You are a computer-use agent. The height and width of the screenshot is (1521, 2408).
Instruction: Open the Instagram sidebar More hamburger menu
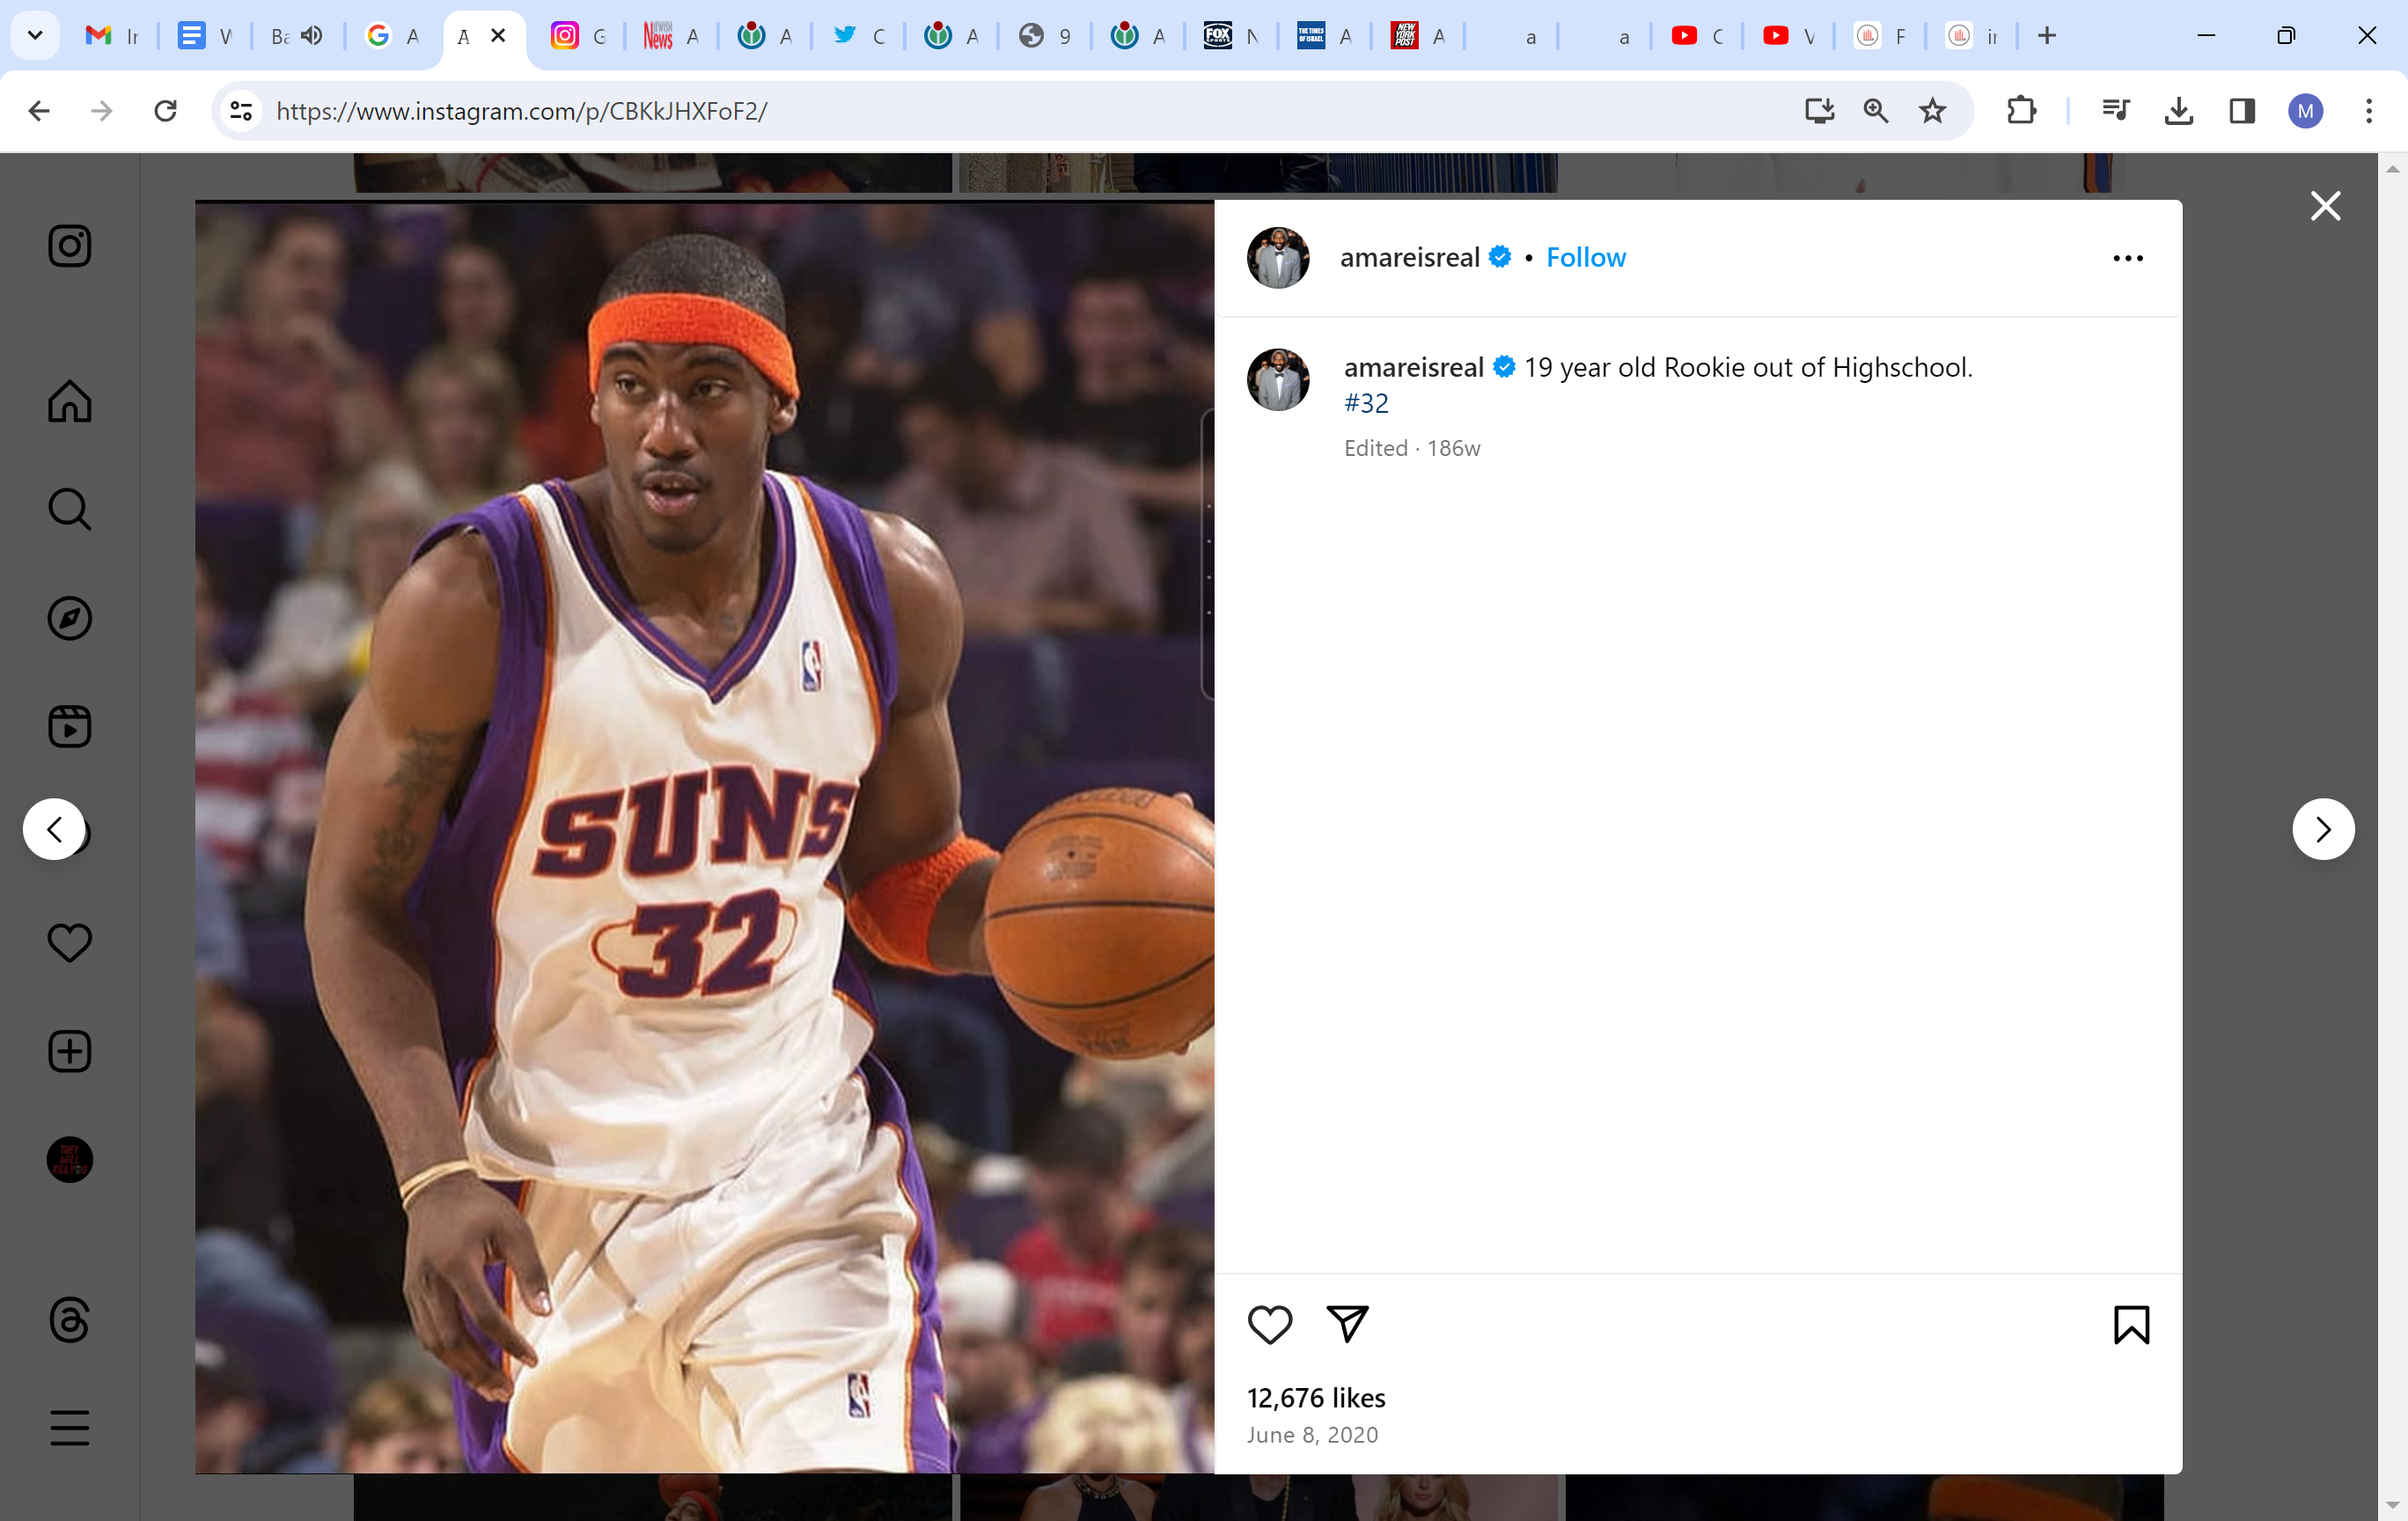tap(70, 1428)
